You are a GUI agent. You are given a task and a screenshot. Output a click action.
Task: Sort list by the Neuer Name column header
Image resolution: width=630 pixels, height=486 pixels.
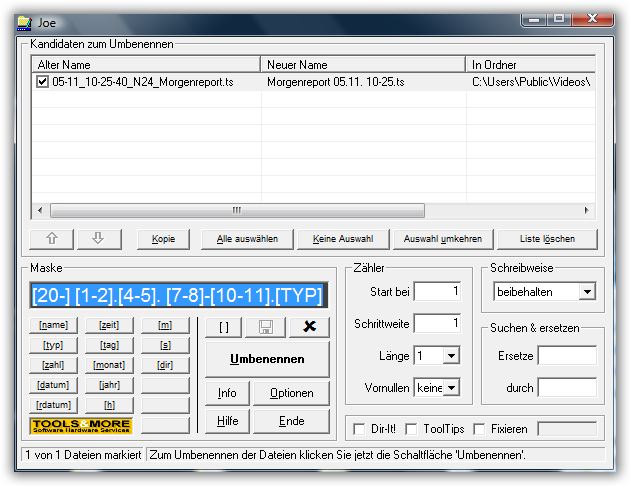click(x=363, y=64)
